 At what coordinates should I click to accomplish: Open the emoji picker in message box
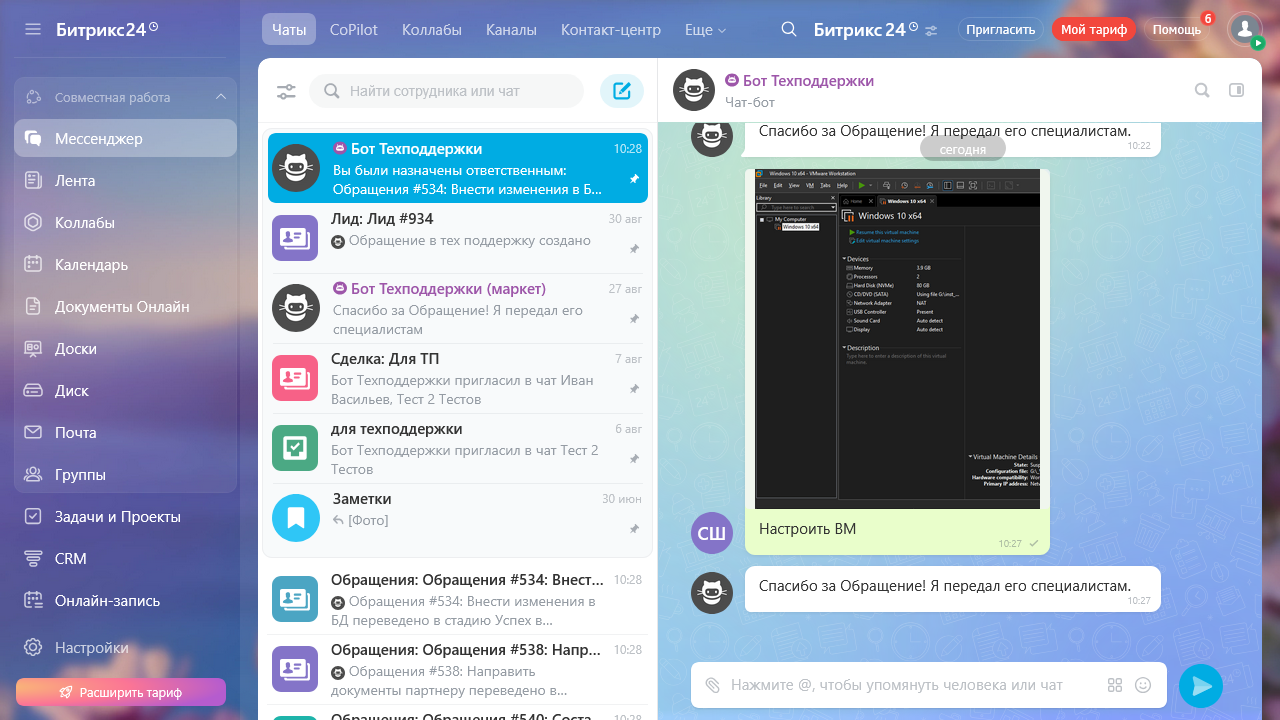click(1143, 685)
